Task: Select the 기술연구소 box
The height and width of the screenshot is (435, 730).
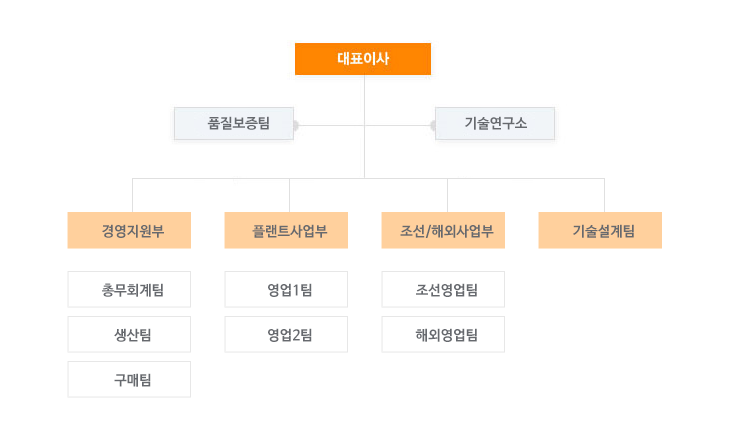Action: pyautogui.click(x=495, y=123)
